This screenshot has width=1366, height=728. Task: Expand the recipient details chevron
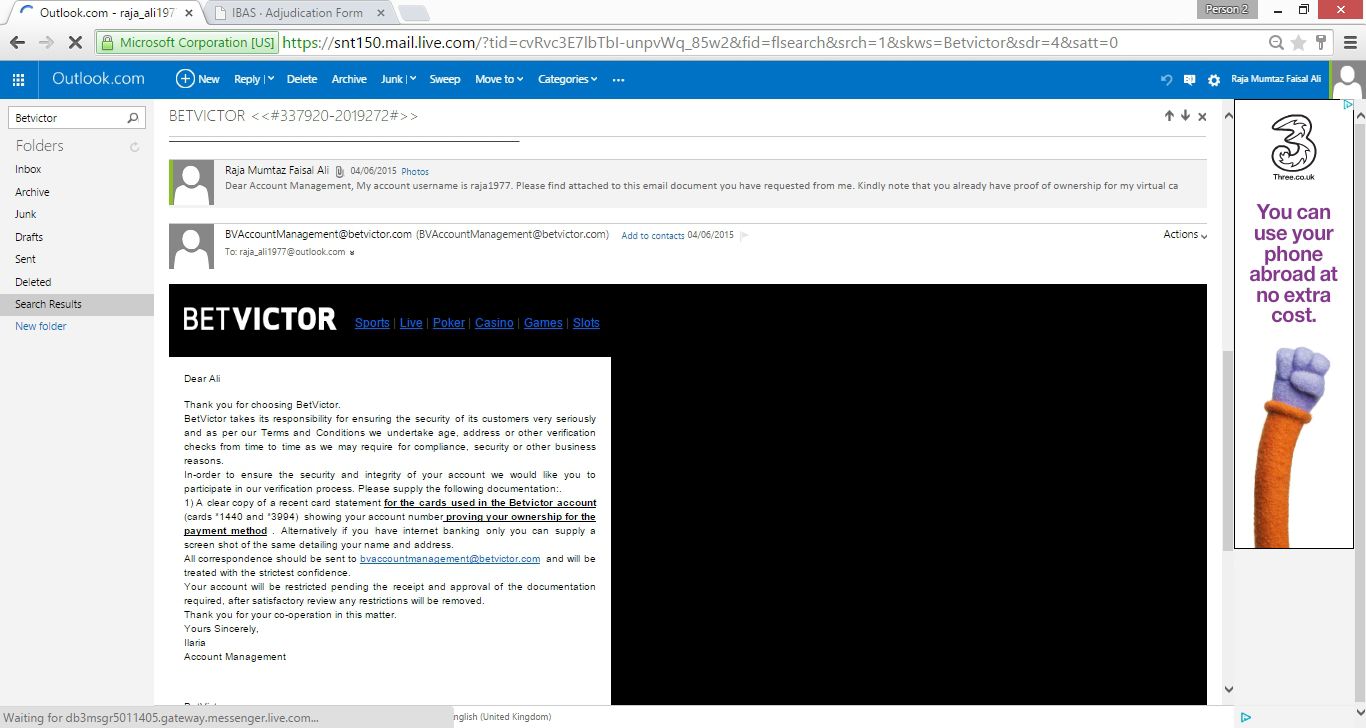click(x=352, y=253)
